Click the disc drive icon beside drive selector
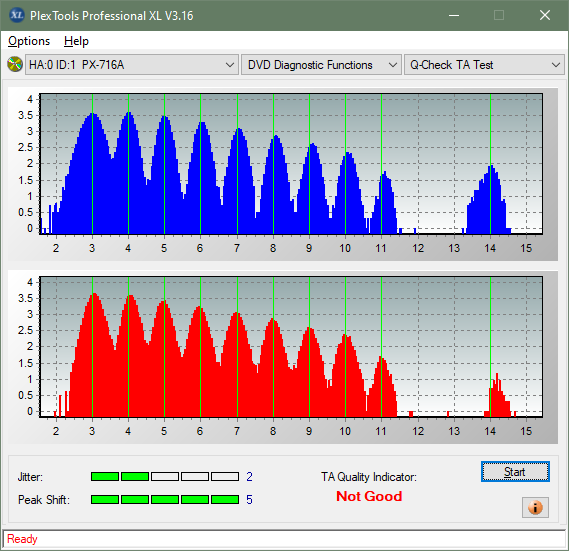Screen dimensions: 569x551 coord(15,65)
